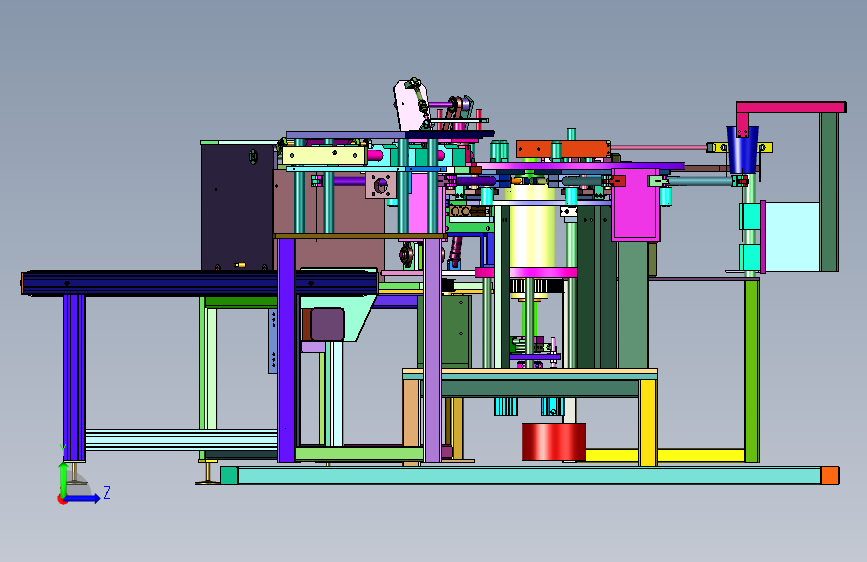Screen dimensions: 867x562
Task: Click the blue Z axis arrow of the triad
Action: click(83, 498)
